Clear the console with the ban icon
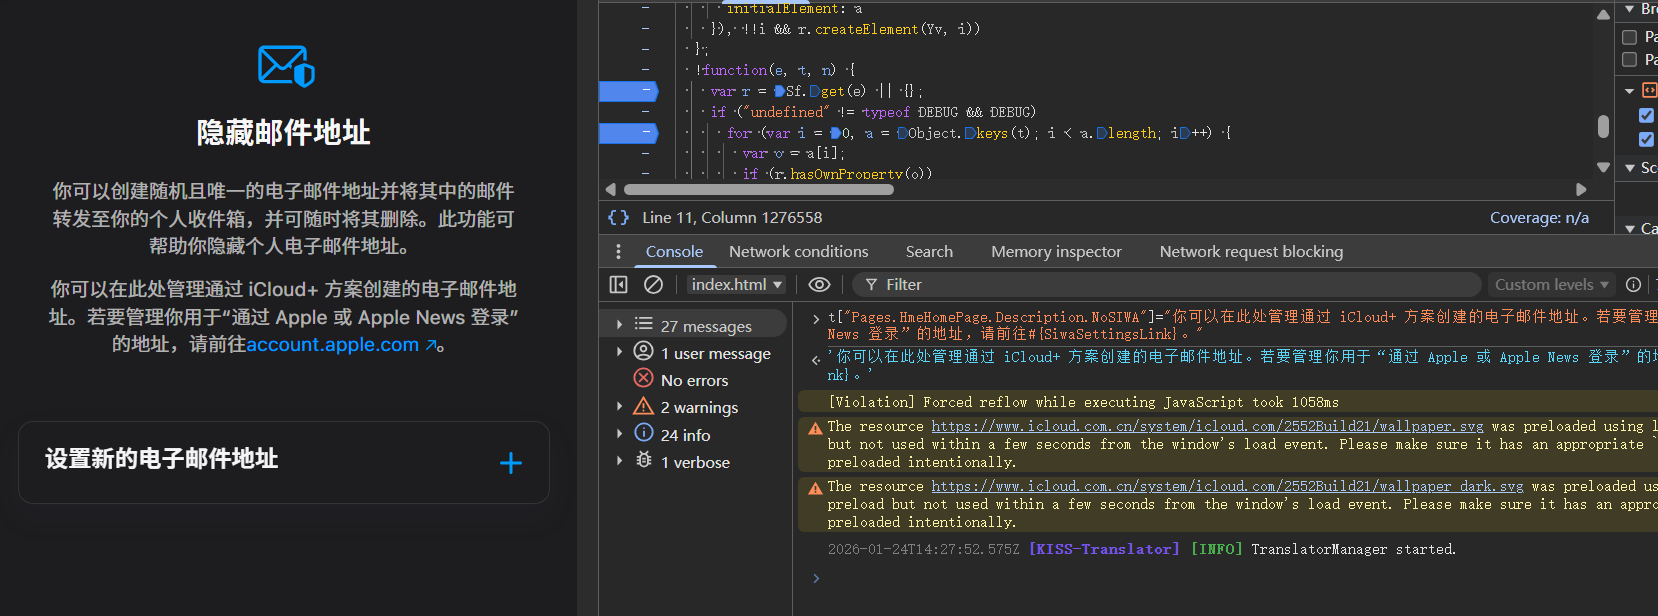The height and width of the screenshot is (616, 1658). click(x=653, y=285)
